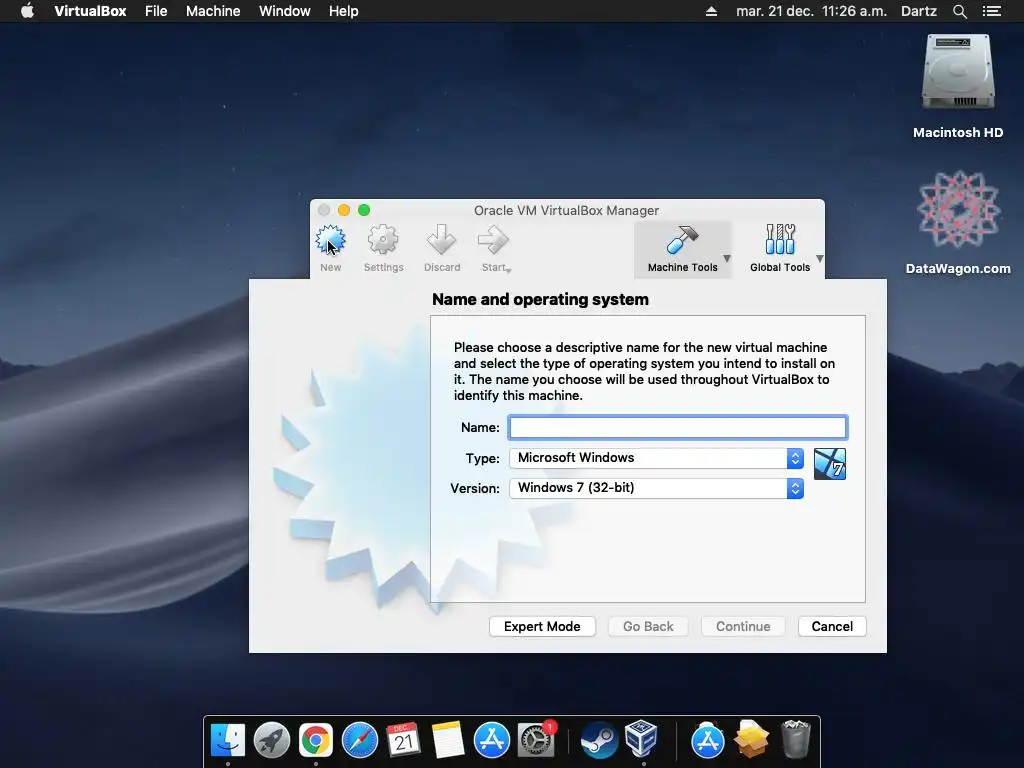Click the eject icon in menu bar
The image size is (1024, 768).
(x=711, y=11)
